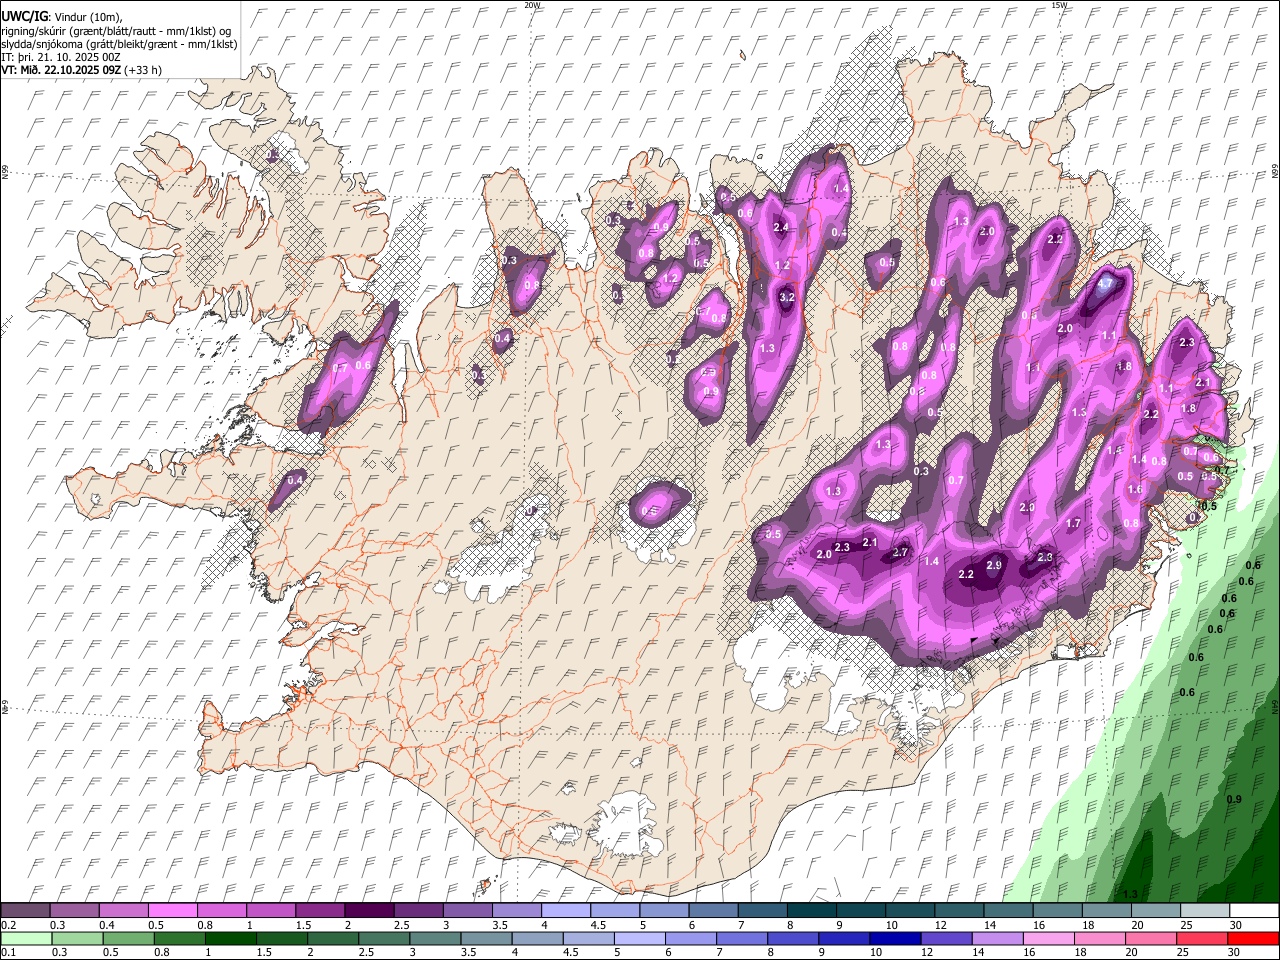
Task: Click the 'VT: Mið. 22.10.2025 09Z (+33 h)' line
Action: [x=82, y=70]
